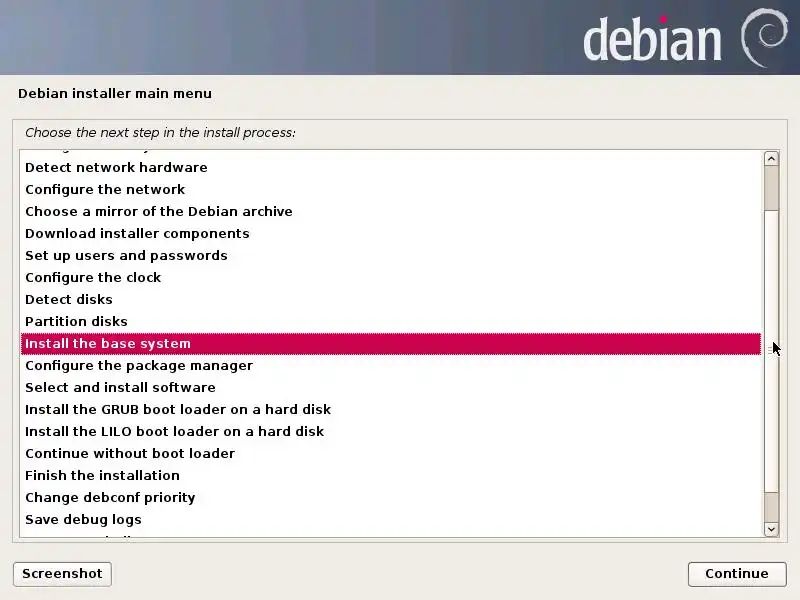Select Finish the installation
Screen dimensions: 800x600
click(x=391, y=475)
